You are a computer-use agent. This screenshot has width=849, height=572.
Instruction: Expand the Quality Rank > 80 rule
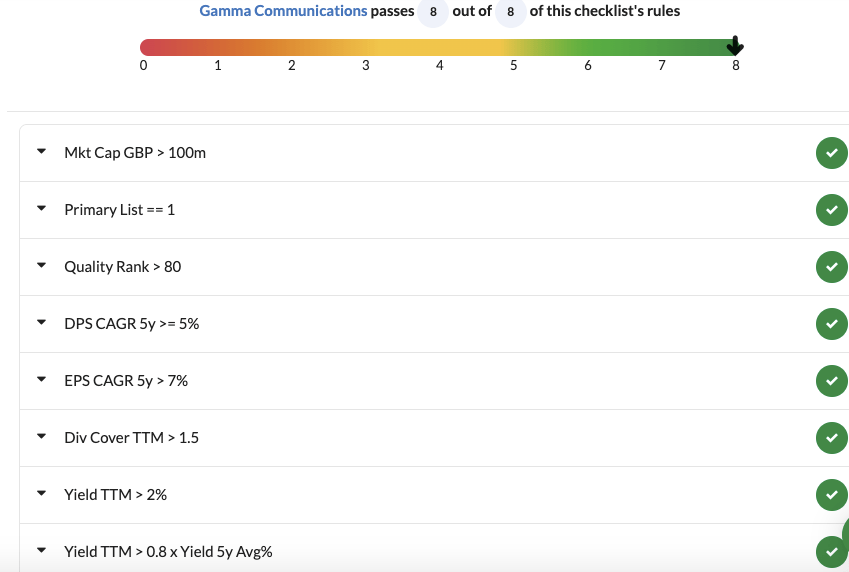coord(41,266)
